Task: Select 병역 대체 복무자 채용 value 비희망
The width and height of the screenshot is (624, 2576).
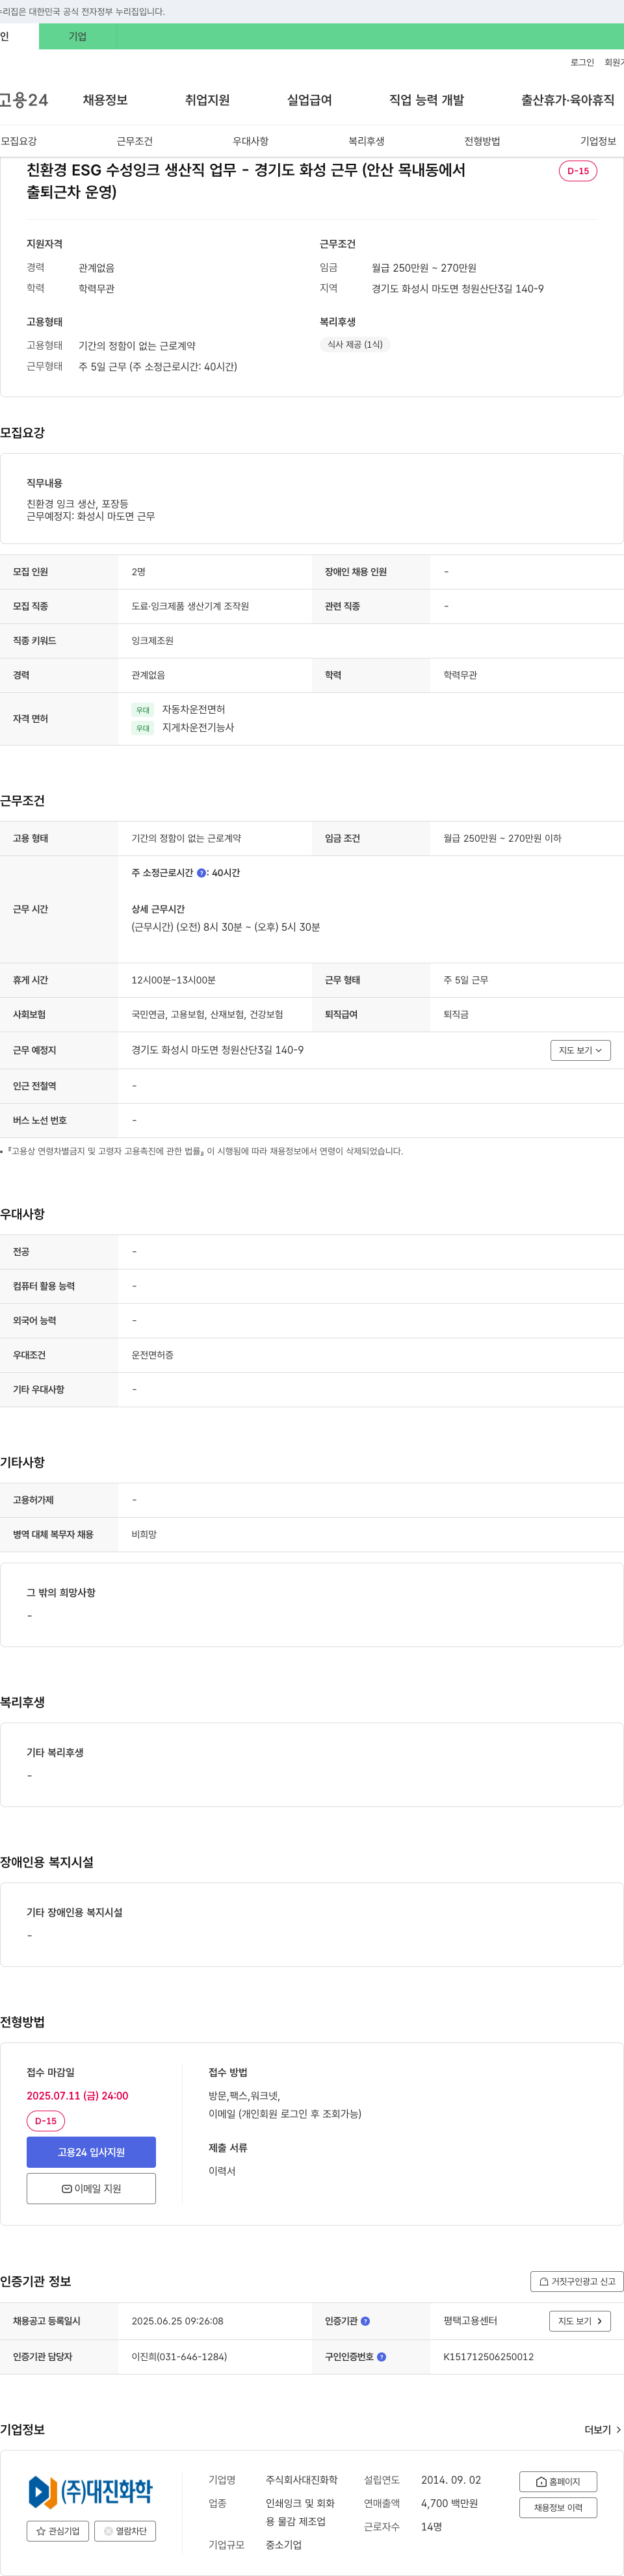Action: pos(144,1534)
